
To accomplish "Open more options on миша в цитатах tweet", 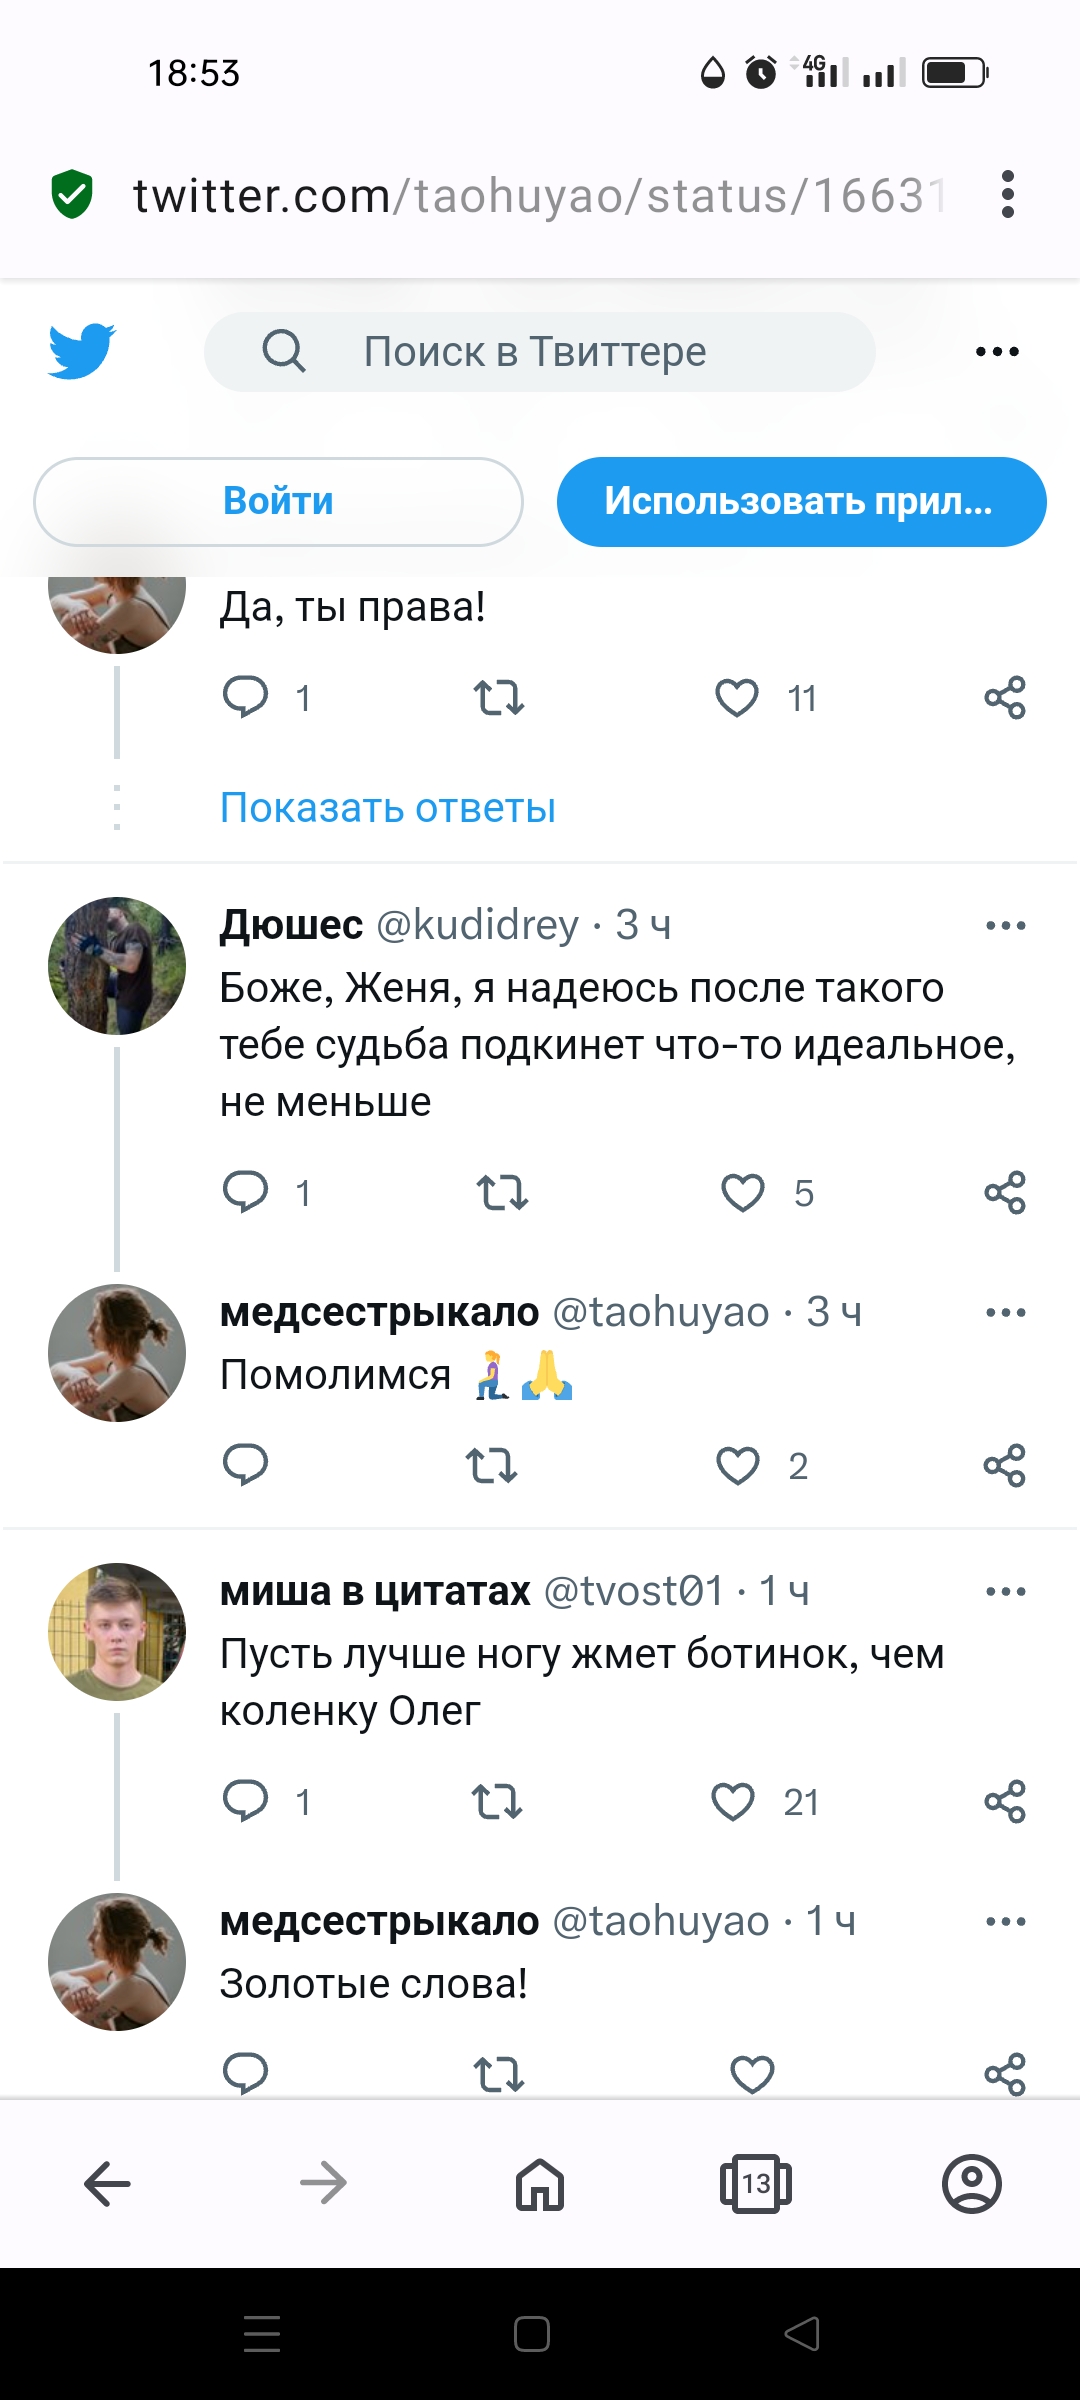I will point(1005,1592).
